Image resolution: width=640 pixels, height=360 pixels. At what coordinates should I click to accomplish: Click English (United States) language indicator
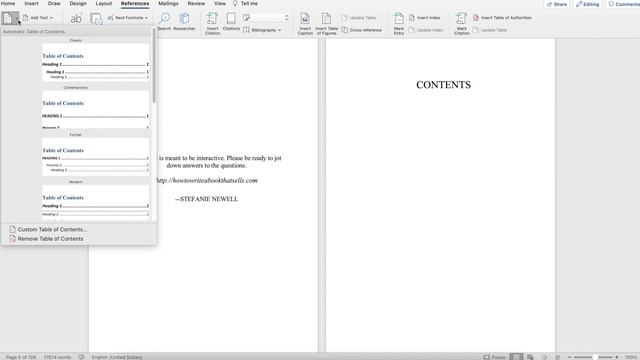click(x=117, y=357)
